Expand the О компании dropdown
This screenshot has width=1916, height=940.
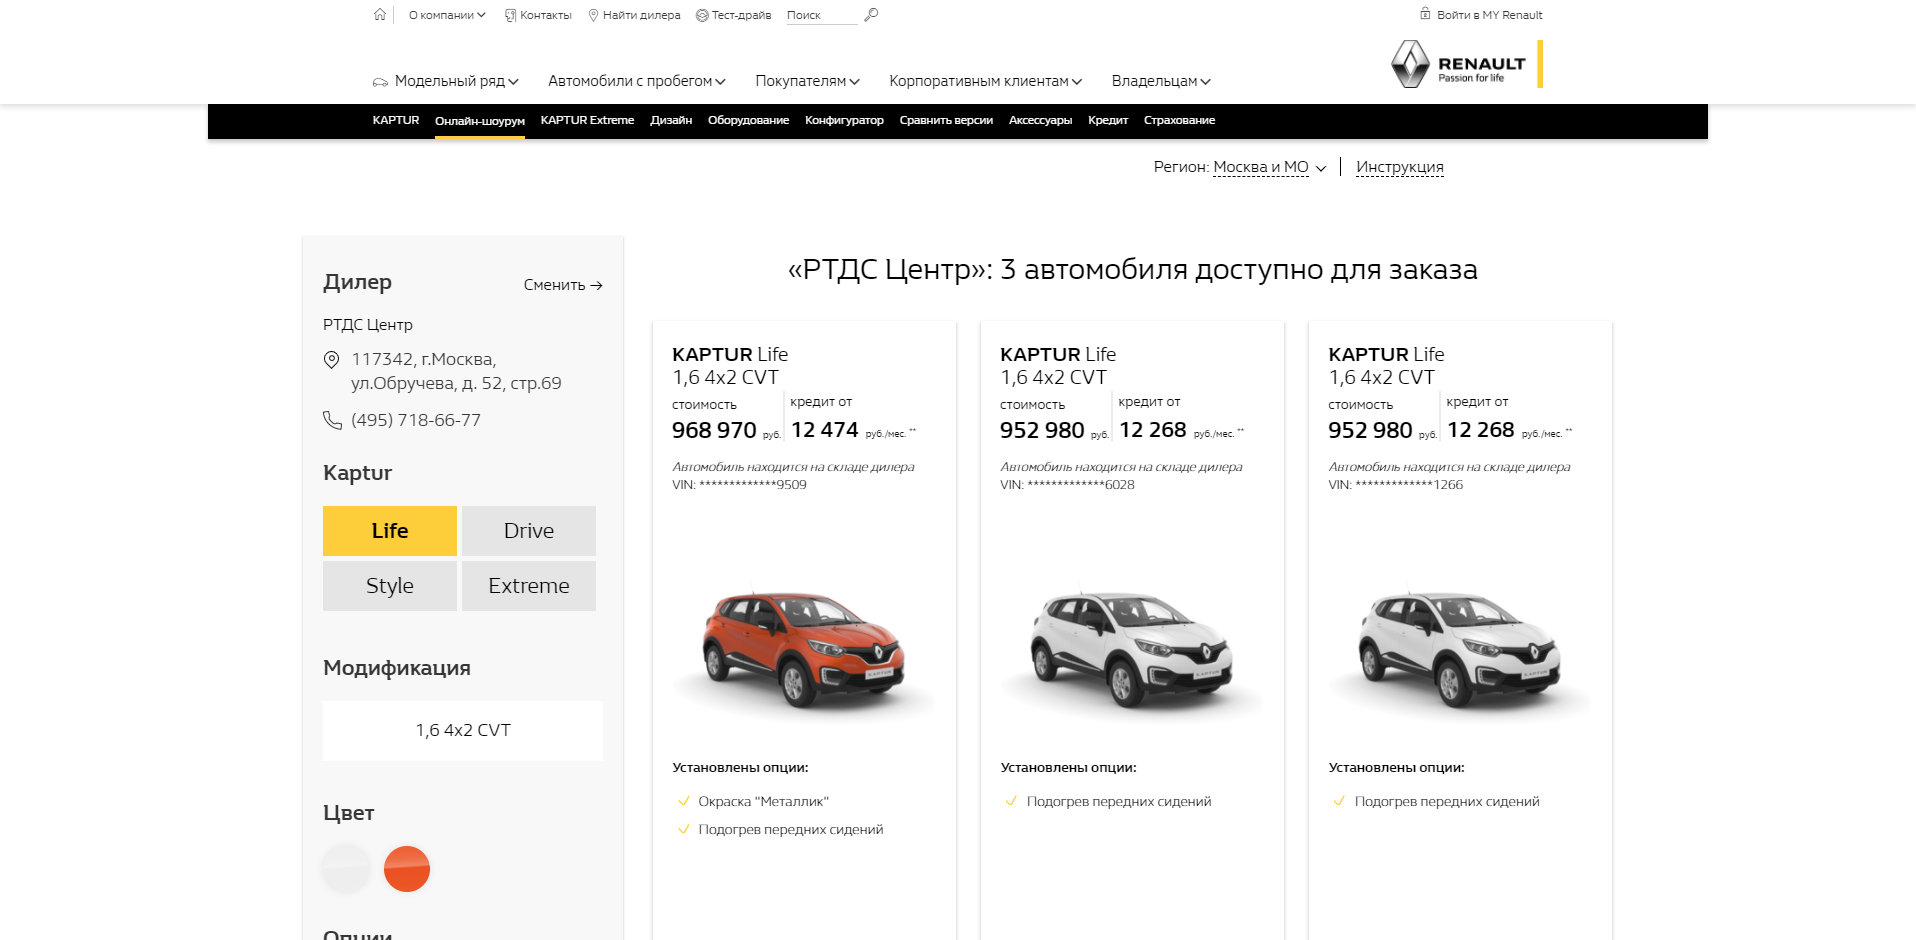pos(447,15)
